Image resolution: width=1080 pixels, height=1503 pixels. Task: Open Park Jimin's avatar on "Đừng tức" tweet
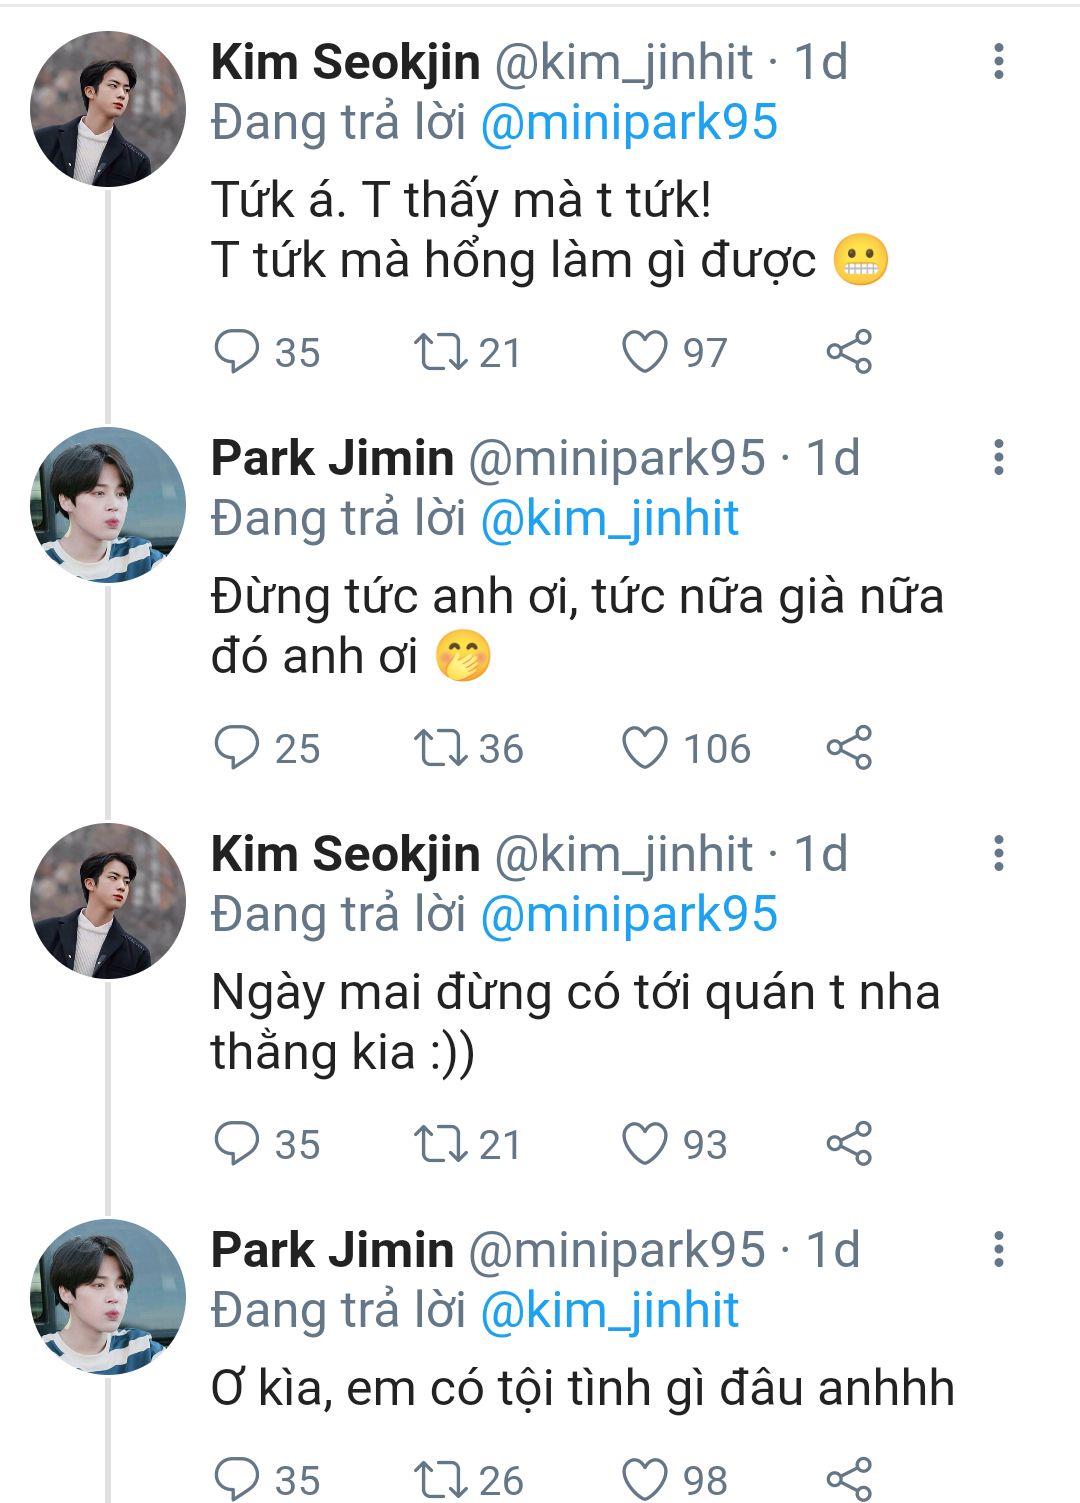pyautogui.click(x=108, y=505)
